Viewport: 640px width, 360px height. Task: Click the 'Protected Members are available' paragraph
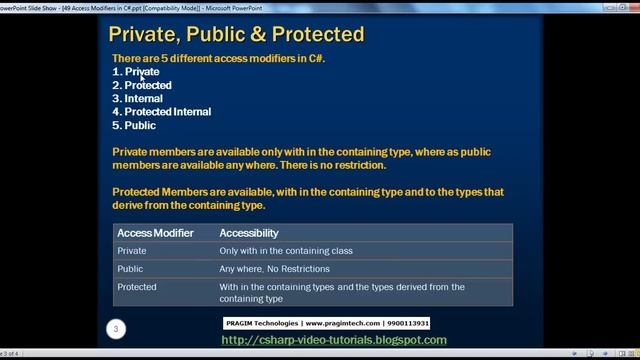308,198
